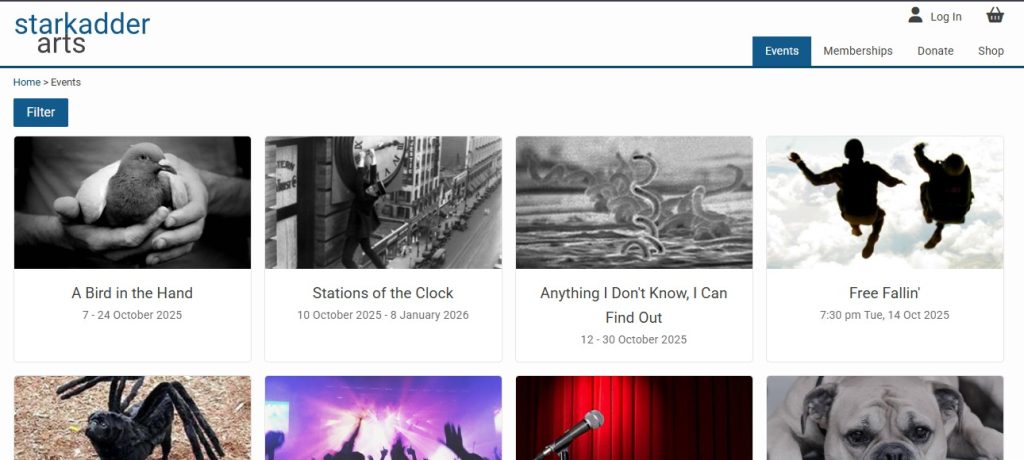This screenshot has width=1024, height=460.
Task: Click the Starkadder Arts logo
Action: tap(82, 33)
